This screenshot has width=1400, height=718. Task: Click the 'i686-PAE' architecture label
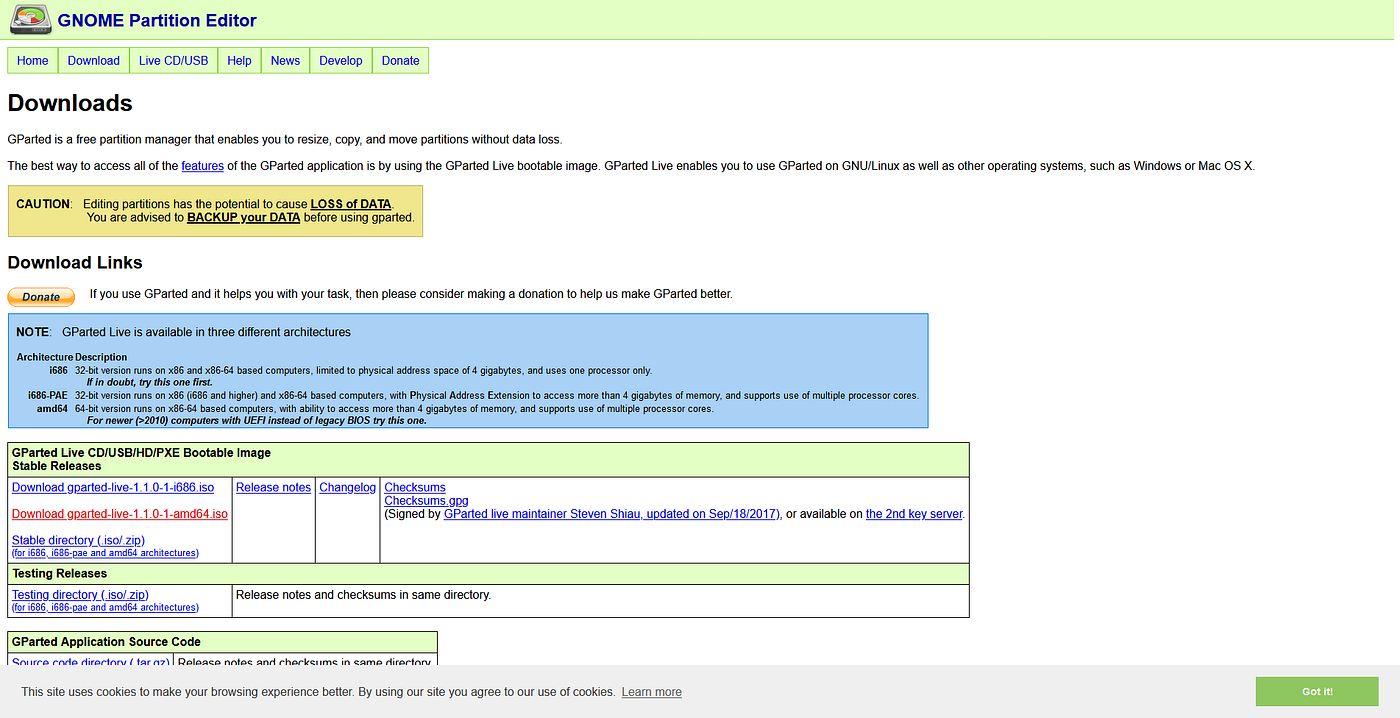48,396
